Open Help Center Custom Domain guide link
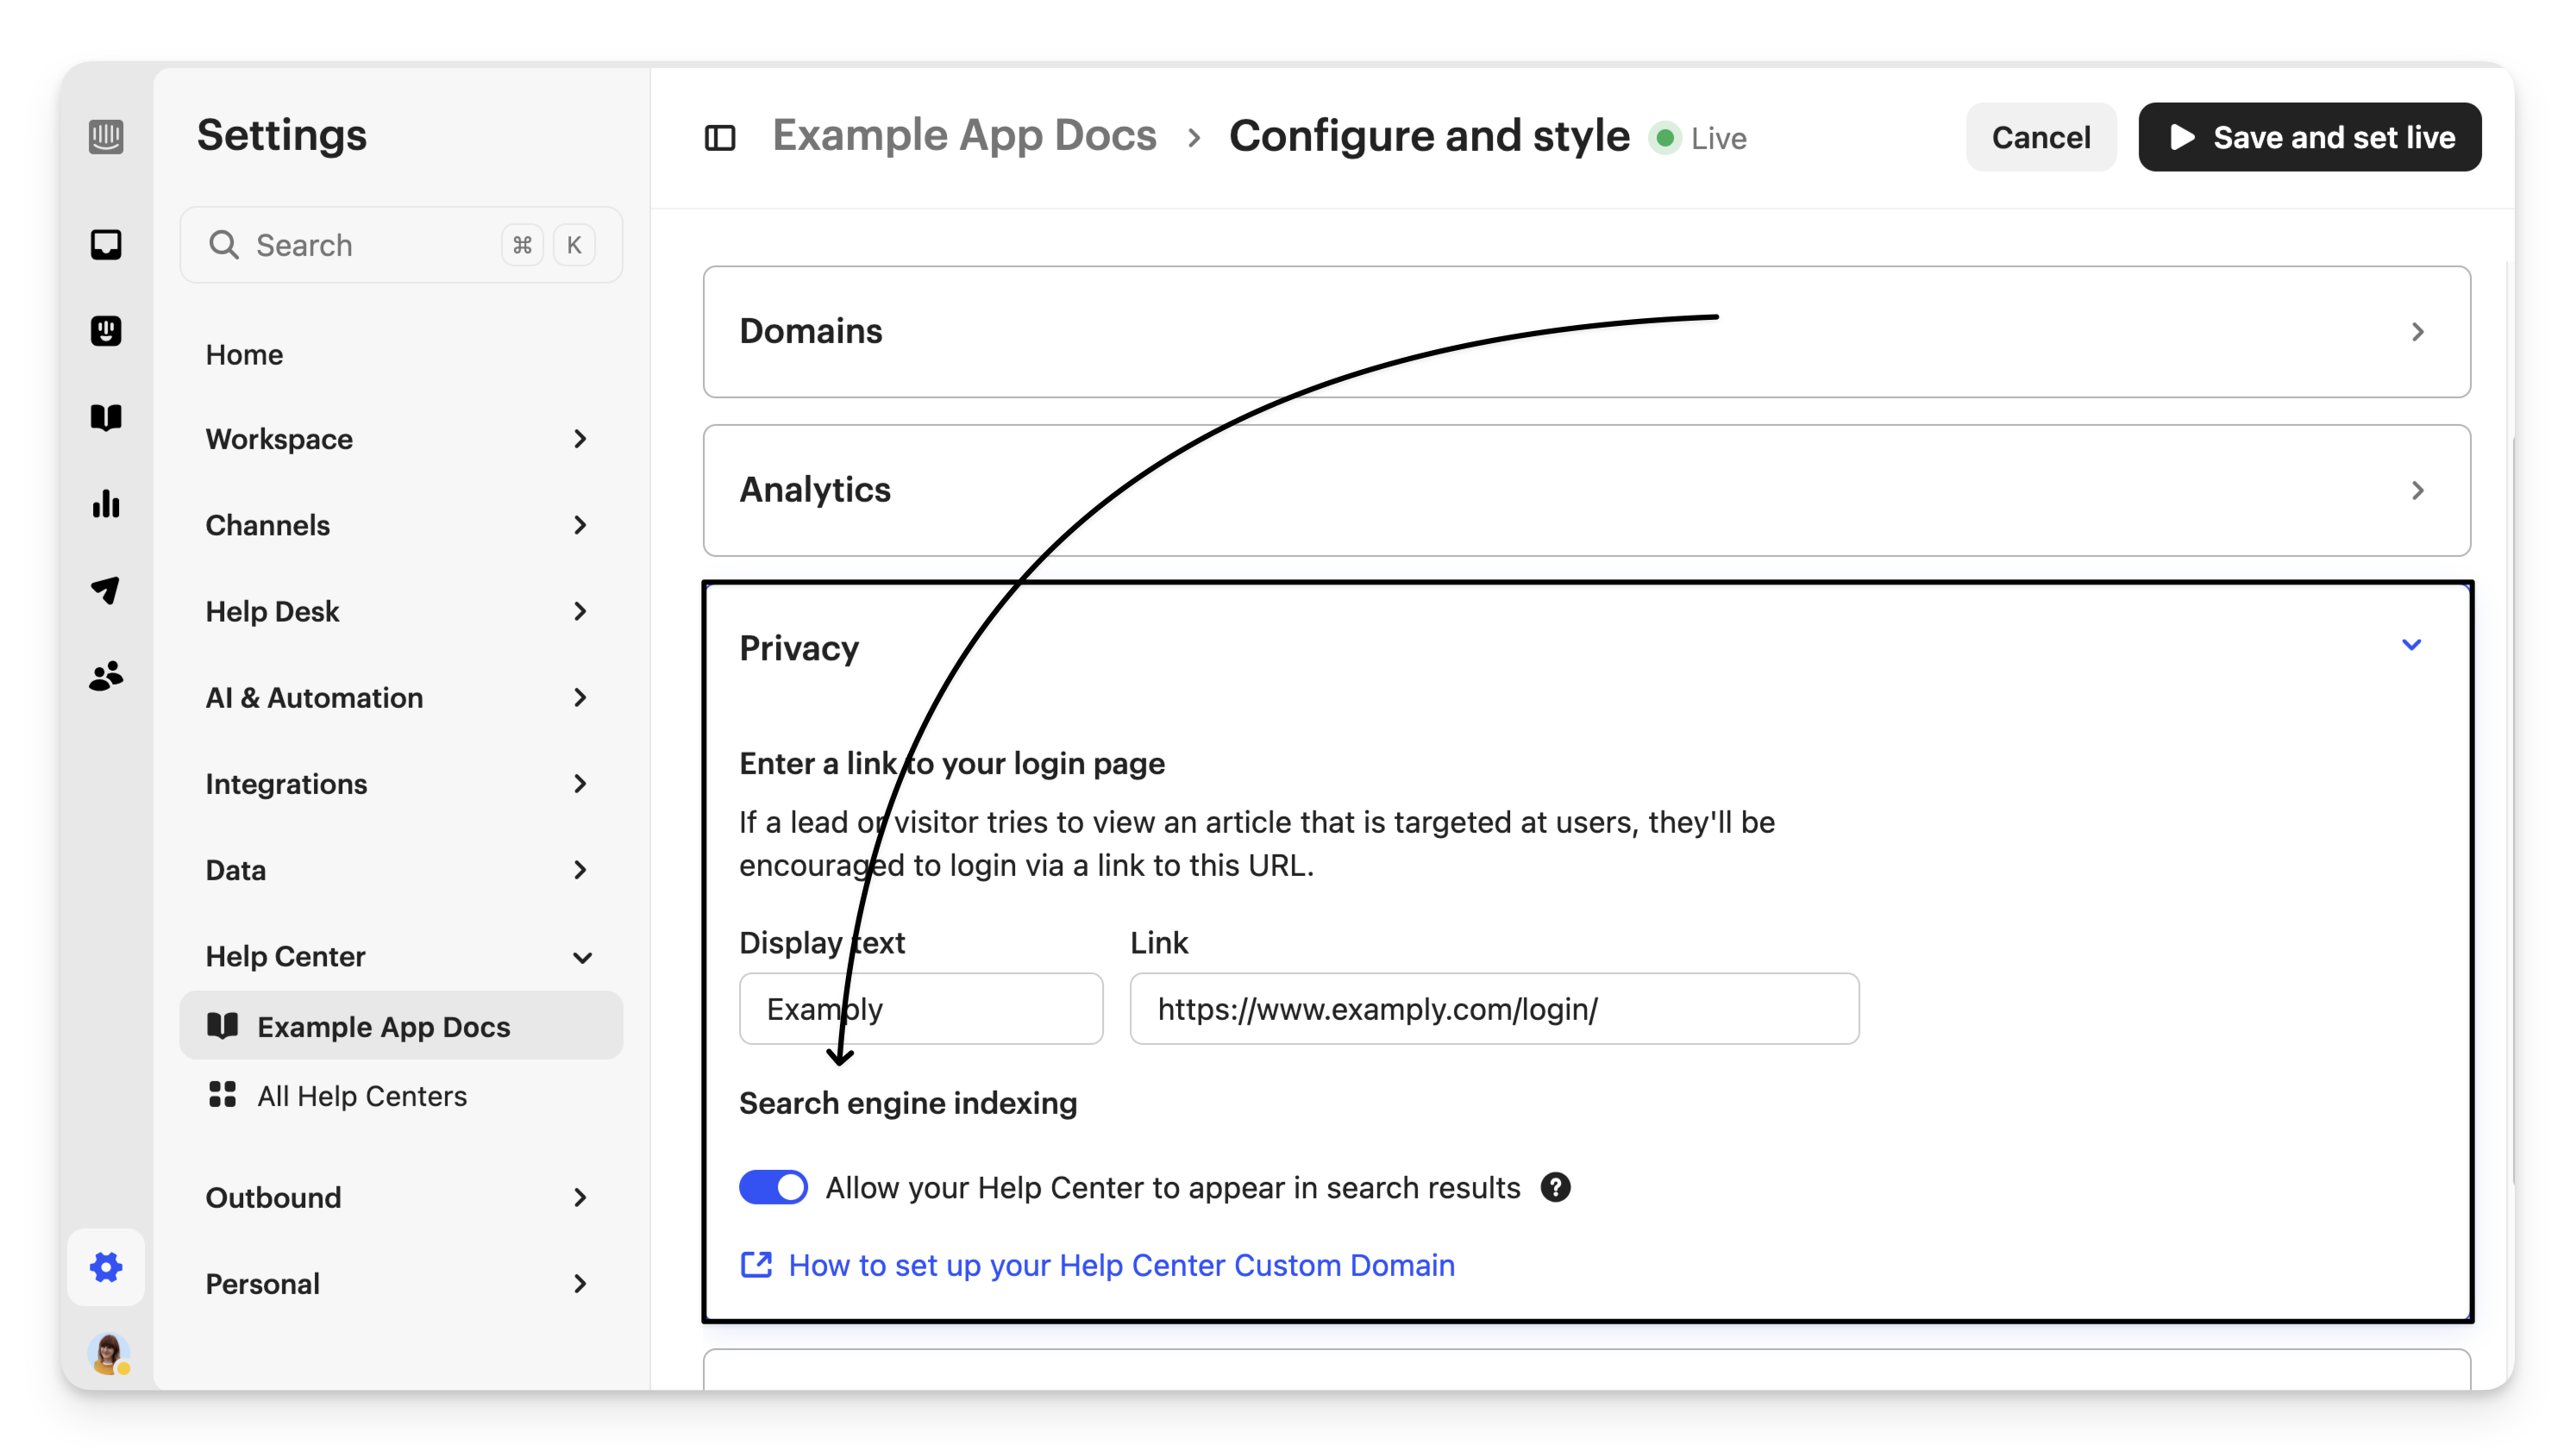The width and height of the screenshot is (2576, 1451). click(1120, 1265)
